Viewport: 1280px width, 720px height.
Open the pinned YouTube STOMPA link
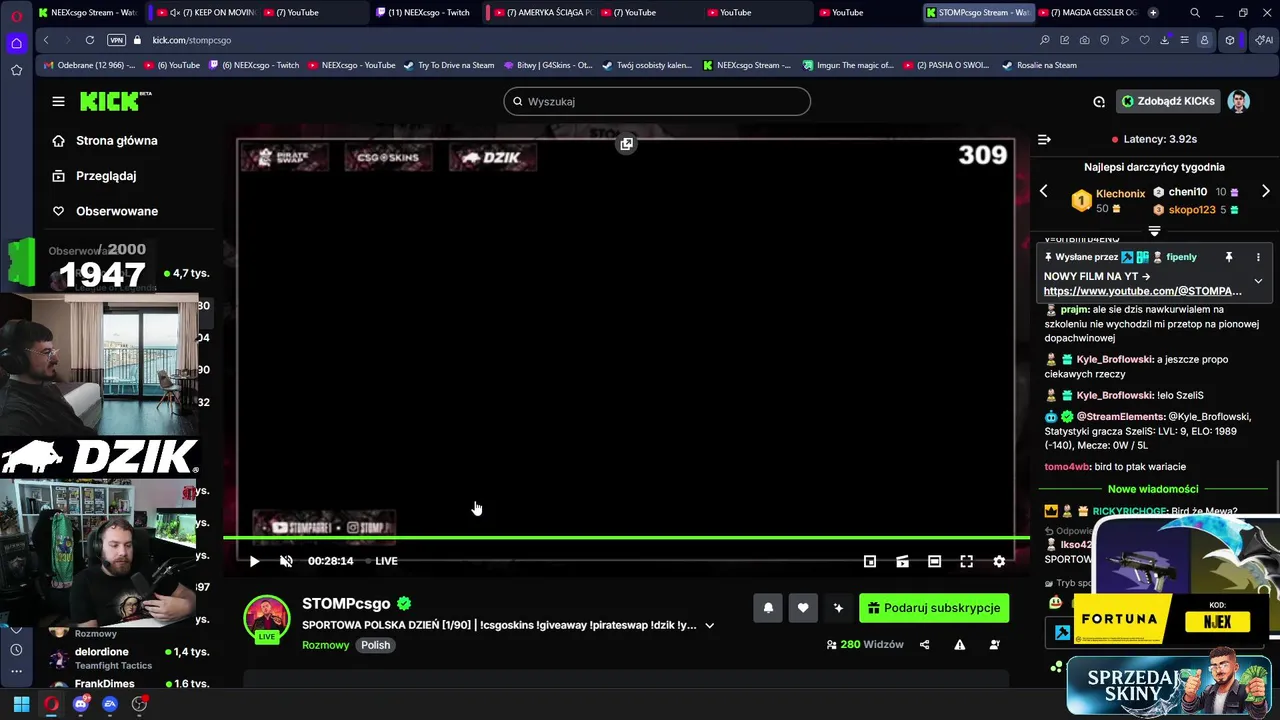1142,291
